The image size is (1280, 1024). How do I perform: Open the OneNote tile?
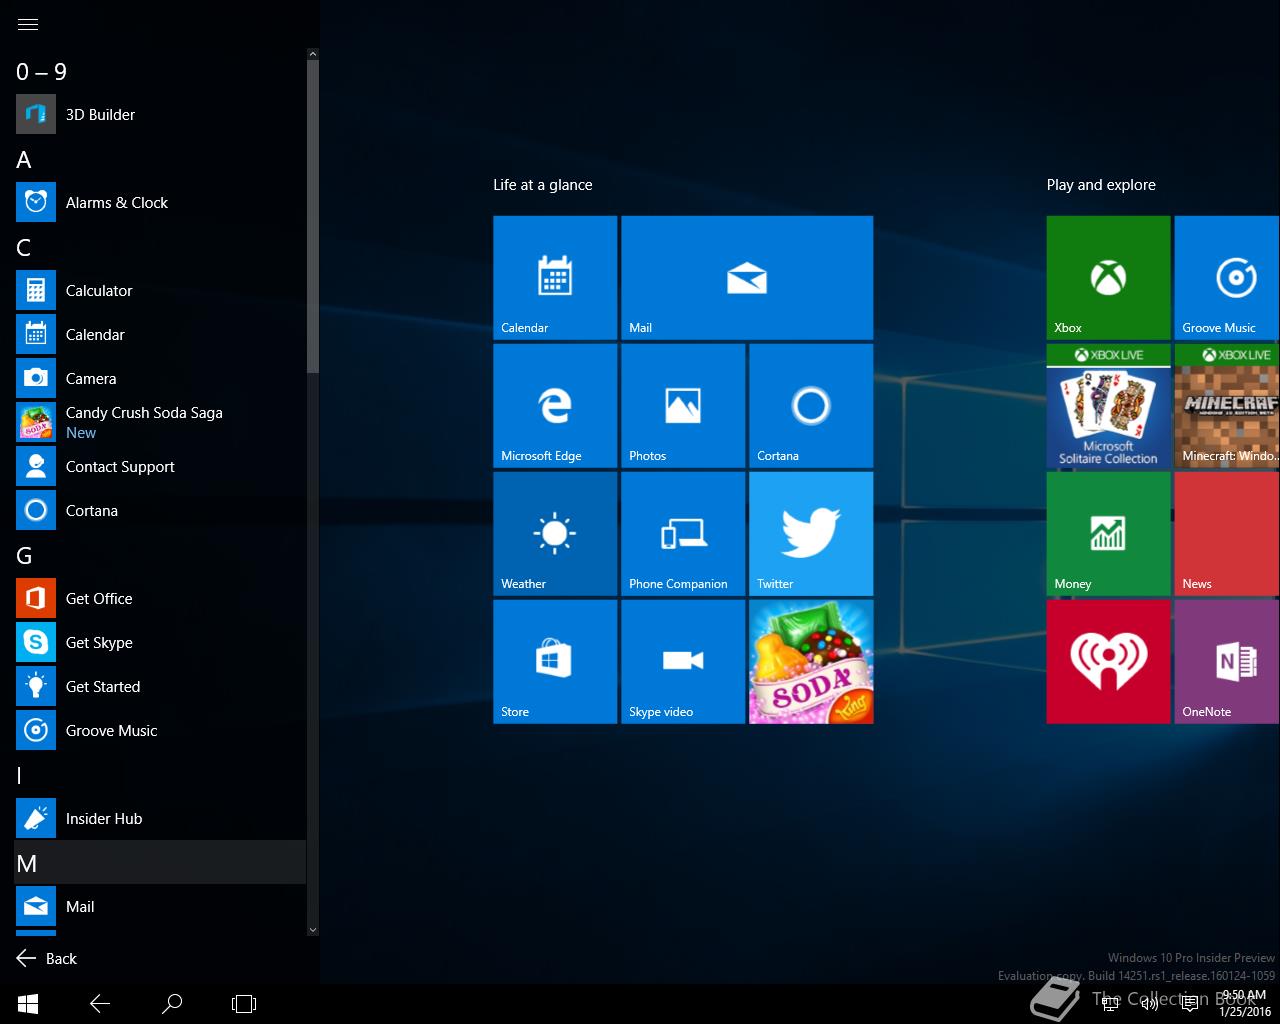pyautogui.click(x=1227, y=661)
